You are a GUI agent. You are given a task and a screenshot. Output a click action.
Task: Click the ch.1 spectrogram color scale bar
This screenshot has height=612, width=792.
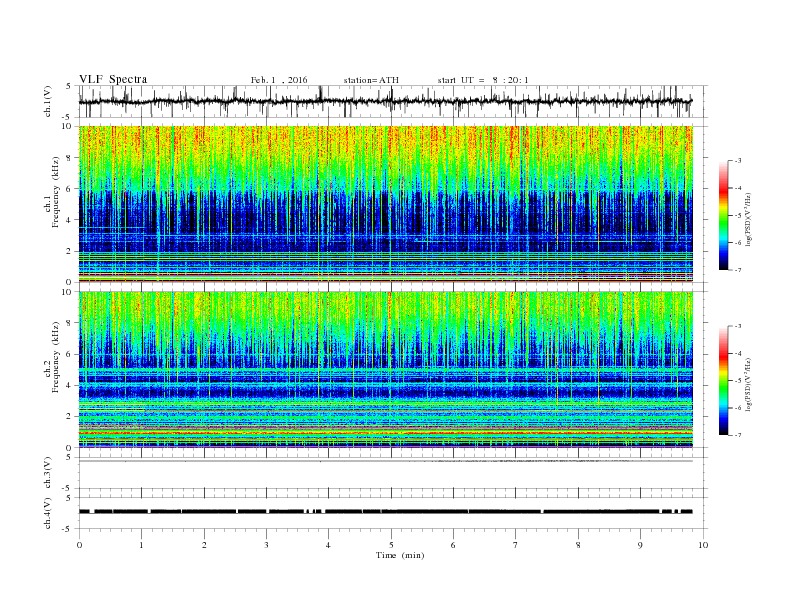pos(723,215)
